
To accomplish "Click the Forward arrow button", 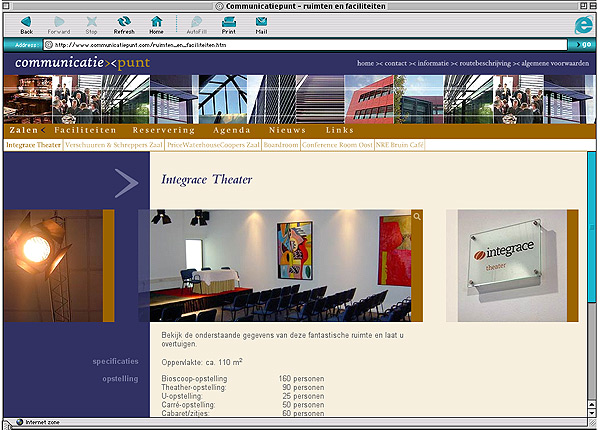I will point(59,25).
